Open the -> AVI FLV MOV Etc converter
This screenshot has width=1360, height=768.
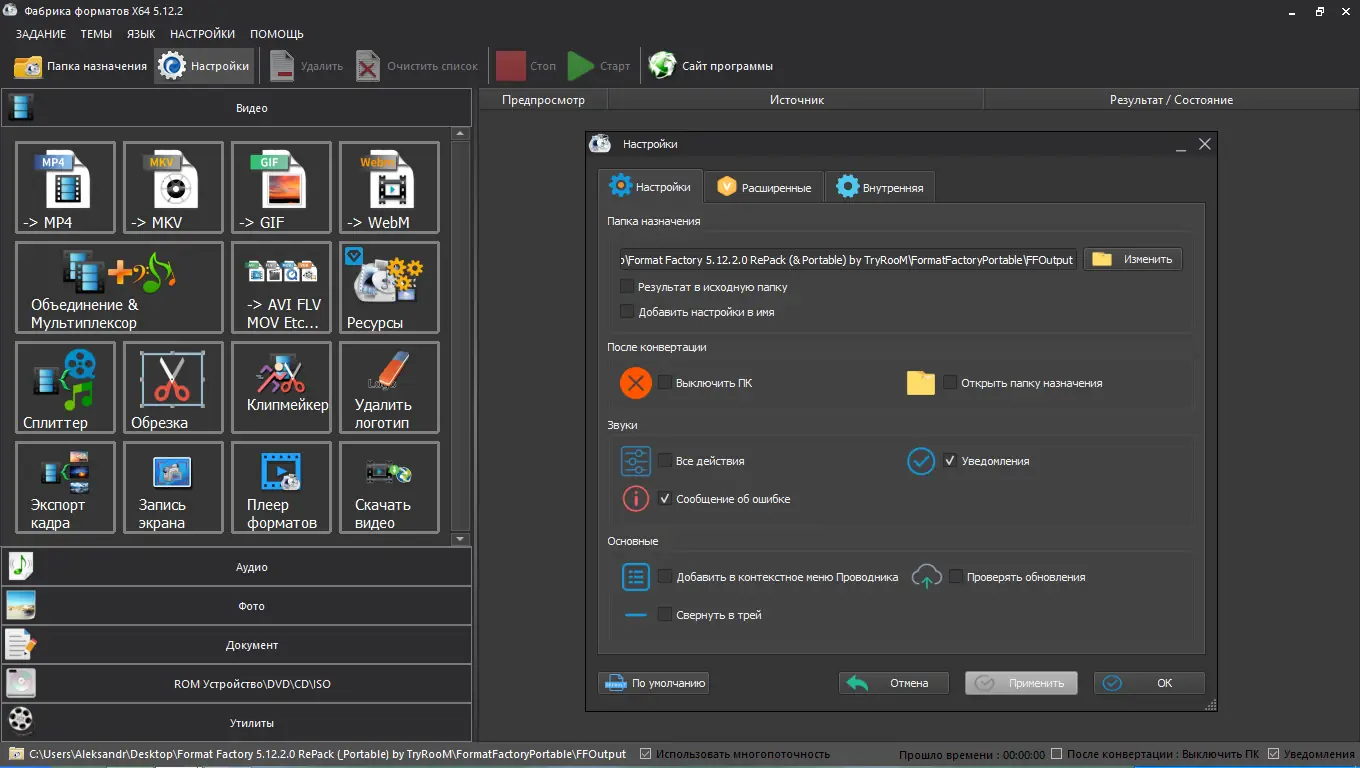[x=282, y=288]
